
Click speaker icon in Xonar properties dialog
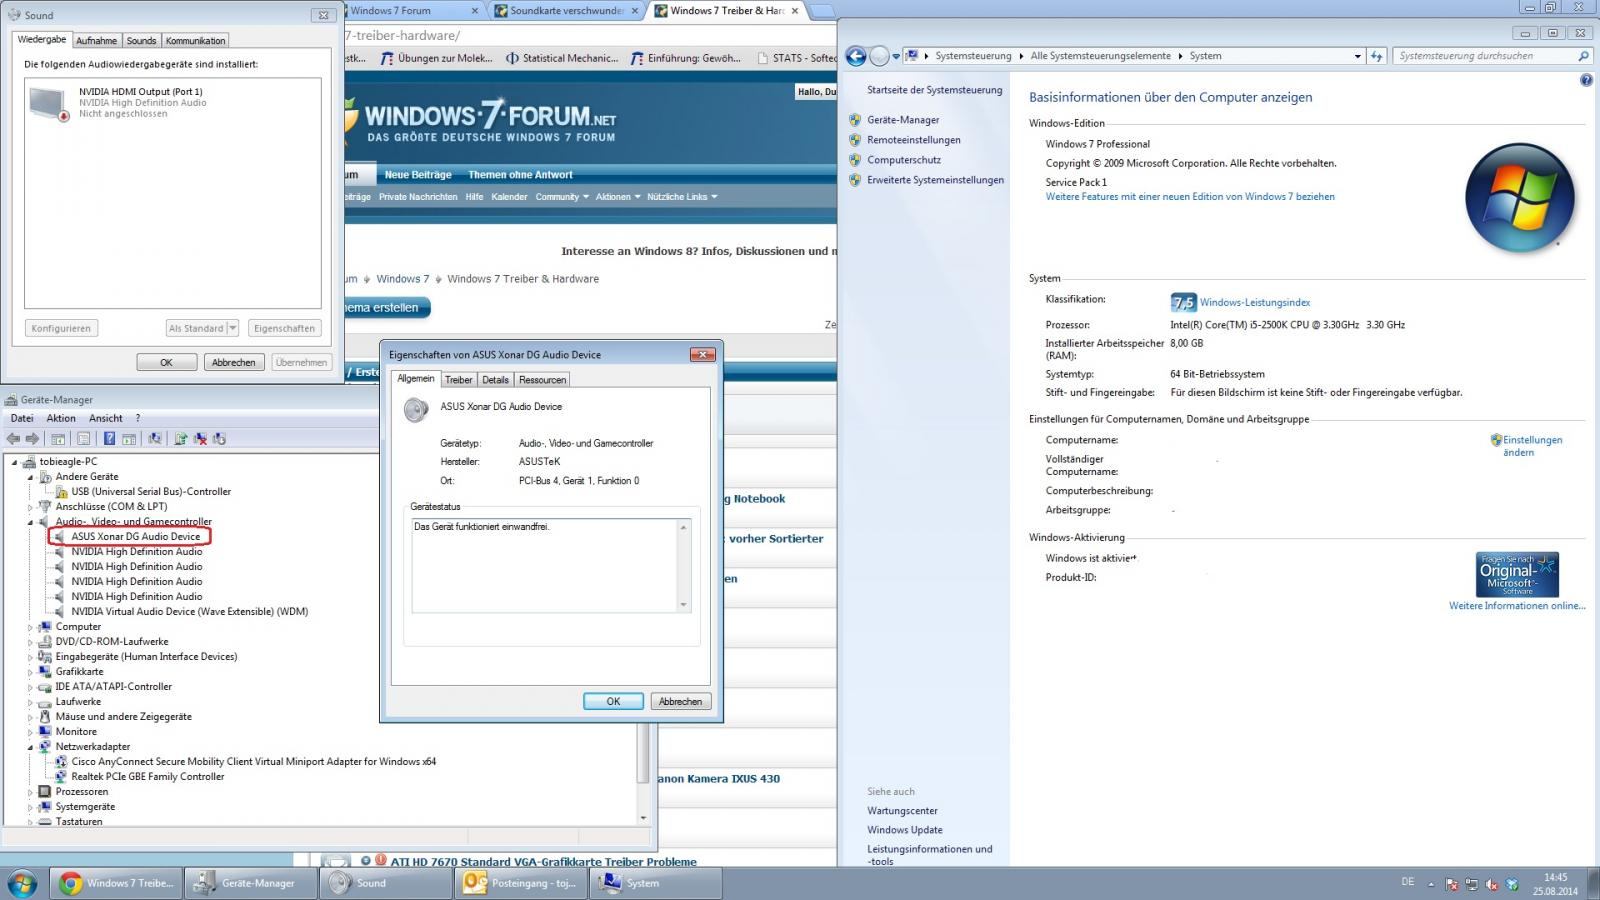[x=416, y=410]
